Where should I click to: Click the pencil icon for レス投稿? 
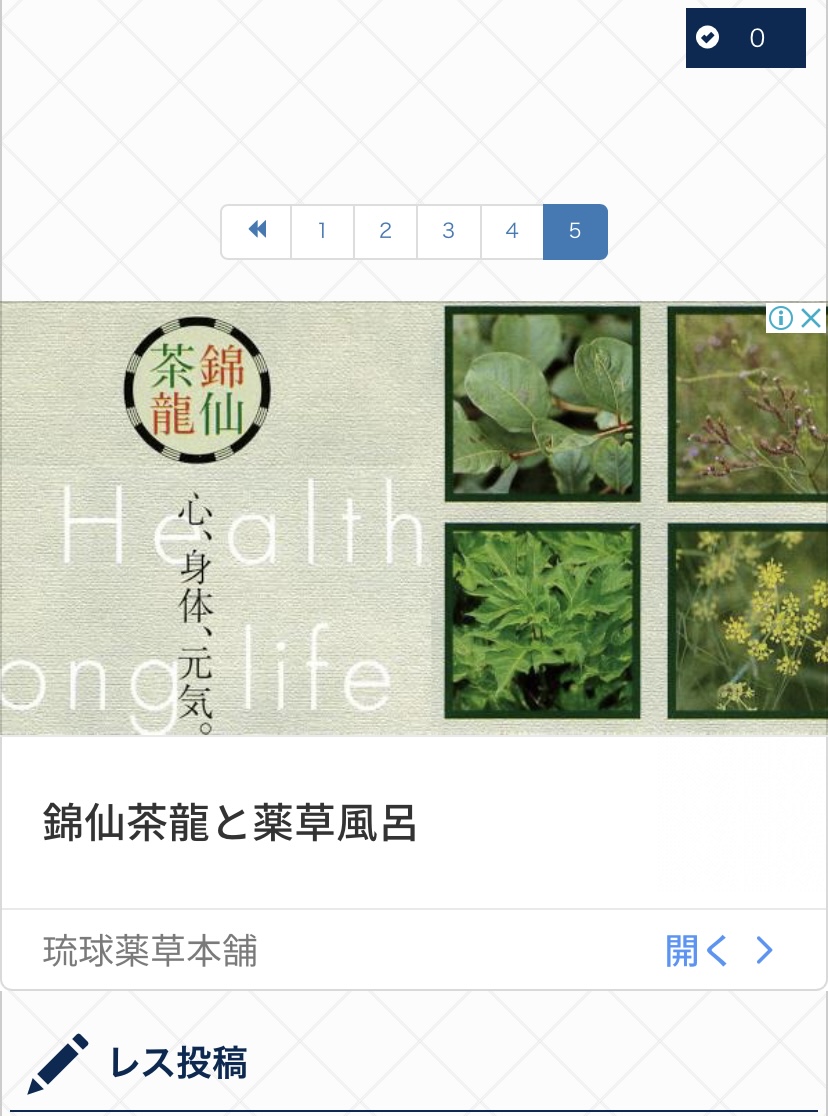coord(57,1063)
